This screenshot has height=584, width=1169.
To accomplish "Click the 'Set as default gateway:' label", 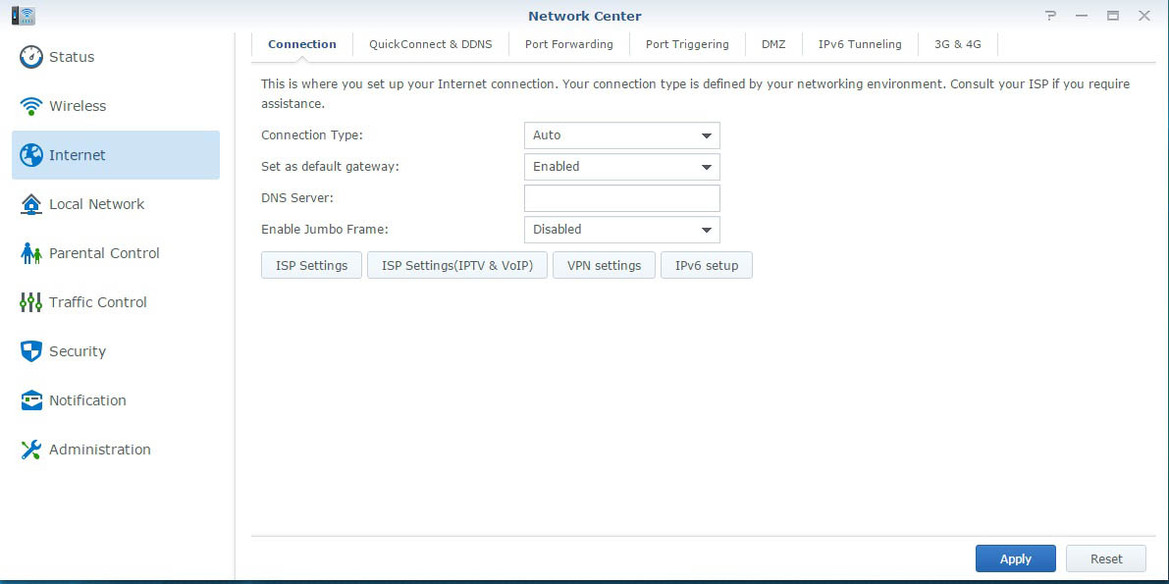I will 330,167.
